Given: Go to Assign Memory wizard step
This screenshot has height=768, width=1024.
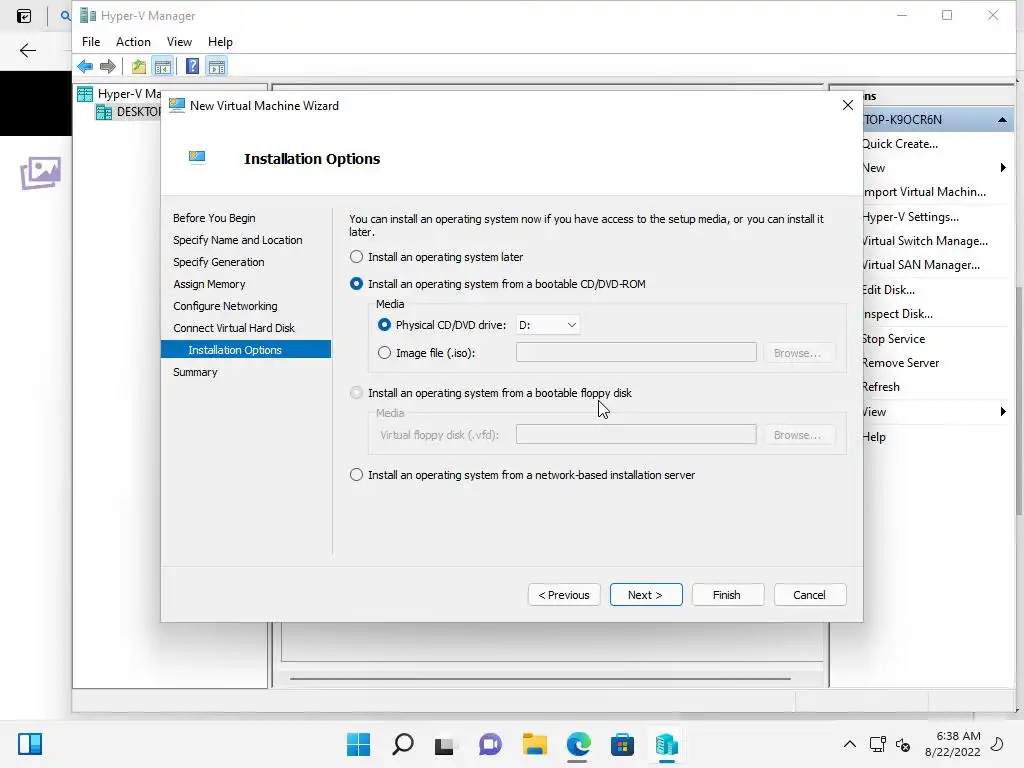Looking at the screenshot, I should point(209,284).
